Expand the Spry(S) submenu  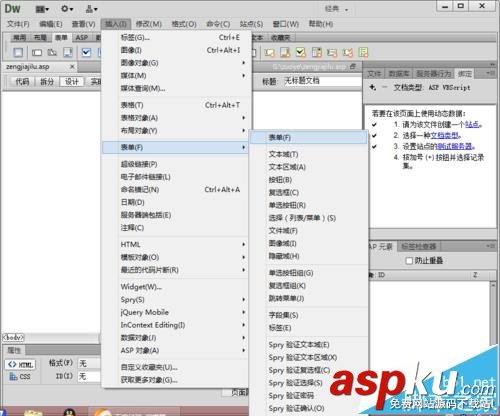point(176,299)
